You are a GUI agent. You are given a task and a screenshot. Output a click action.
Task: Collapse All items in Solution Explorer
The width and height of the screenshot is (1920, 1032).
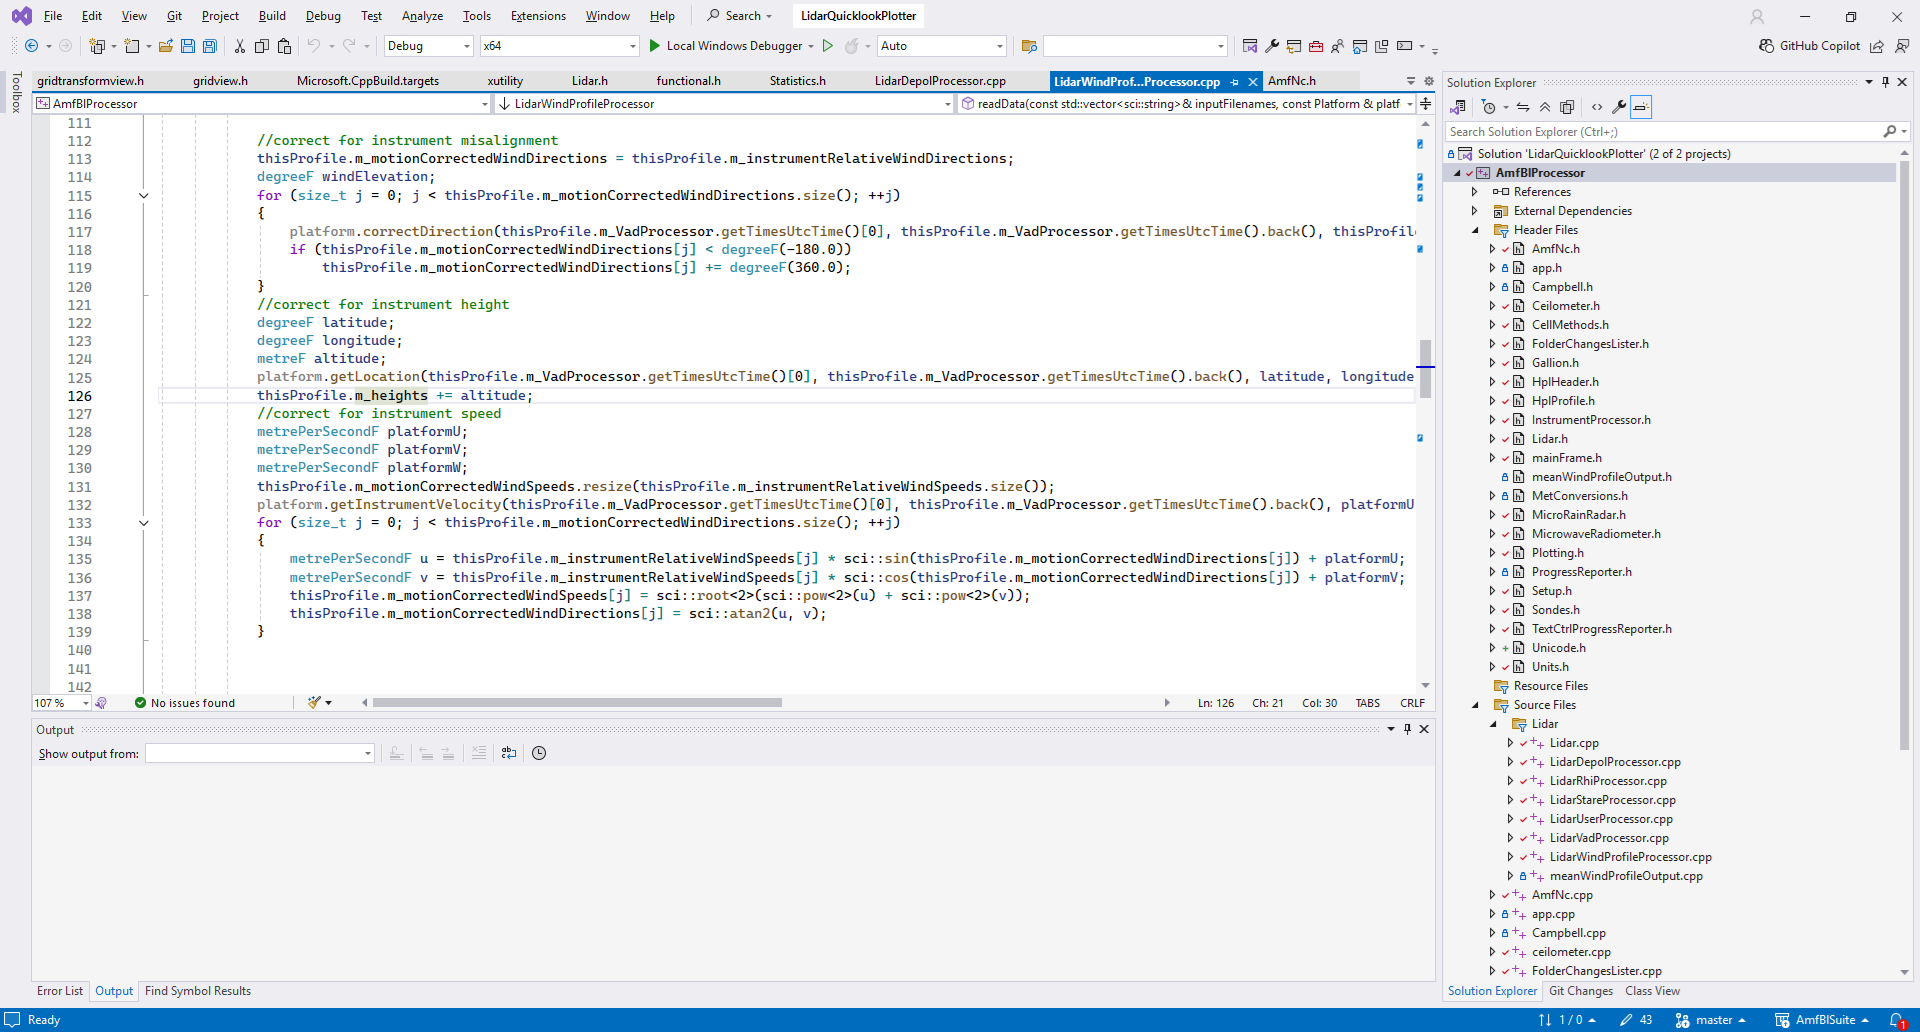[x=1545, y=107]
